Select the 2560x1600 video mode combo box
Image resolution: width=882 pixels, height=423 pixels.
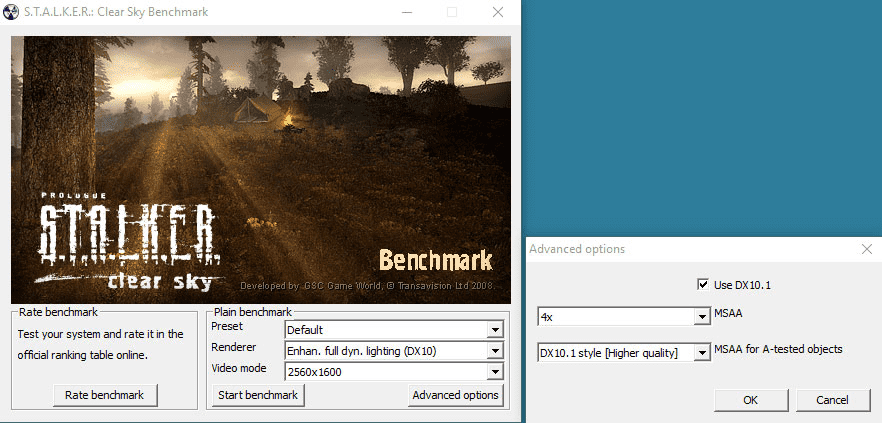click(x=394, y=372)
